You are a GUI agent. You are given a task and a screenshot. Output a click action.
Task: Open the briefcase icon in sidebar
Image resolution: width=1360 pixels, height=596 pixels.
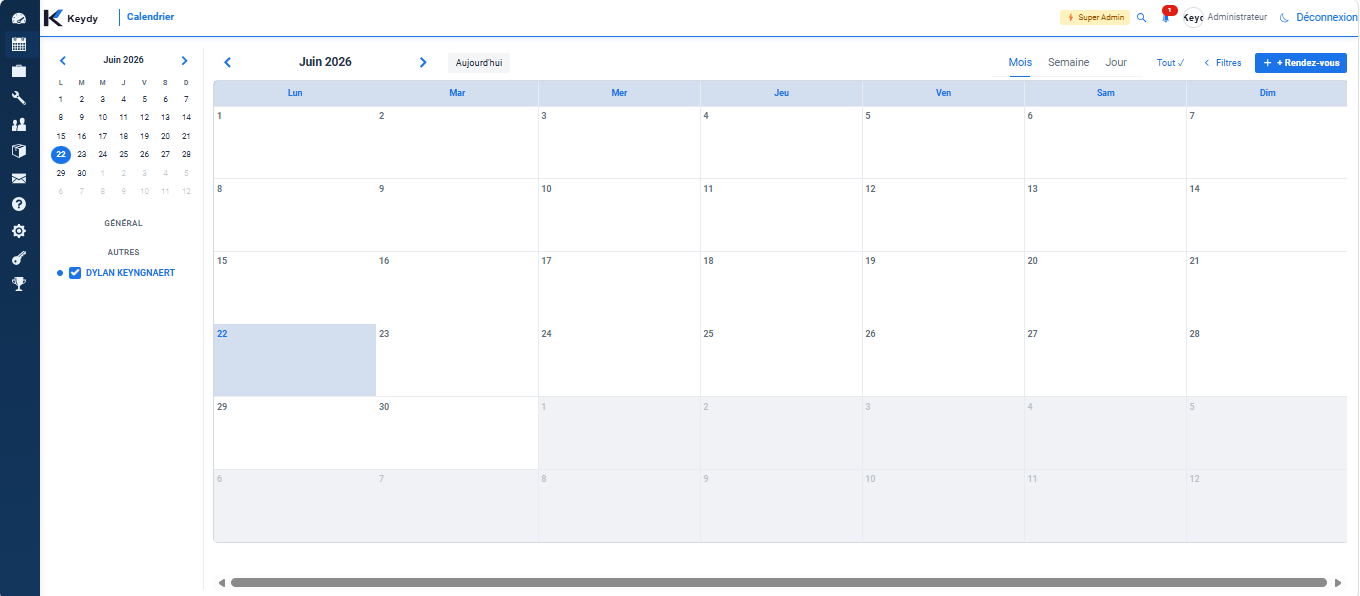(x=18, y=71)
